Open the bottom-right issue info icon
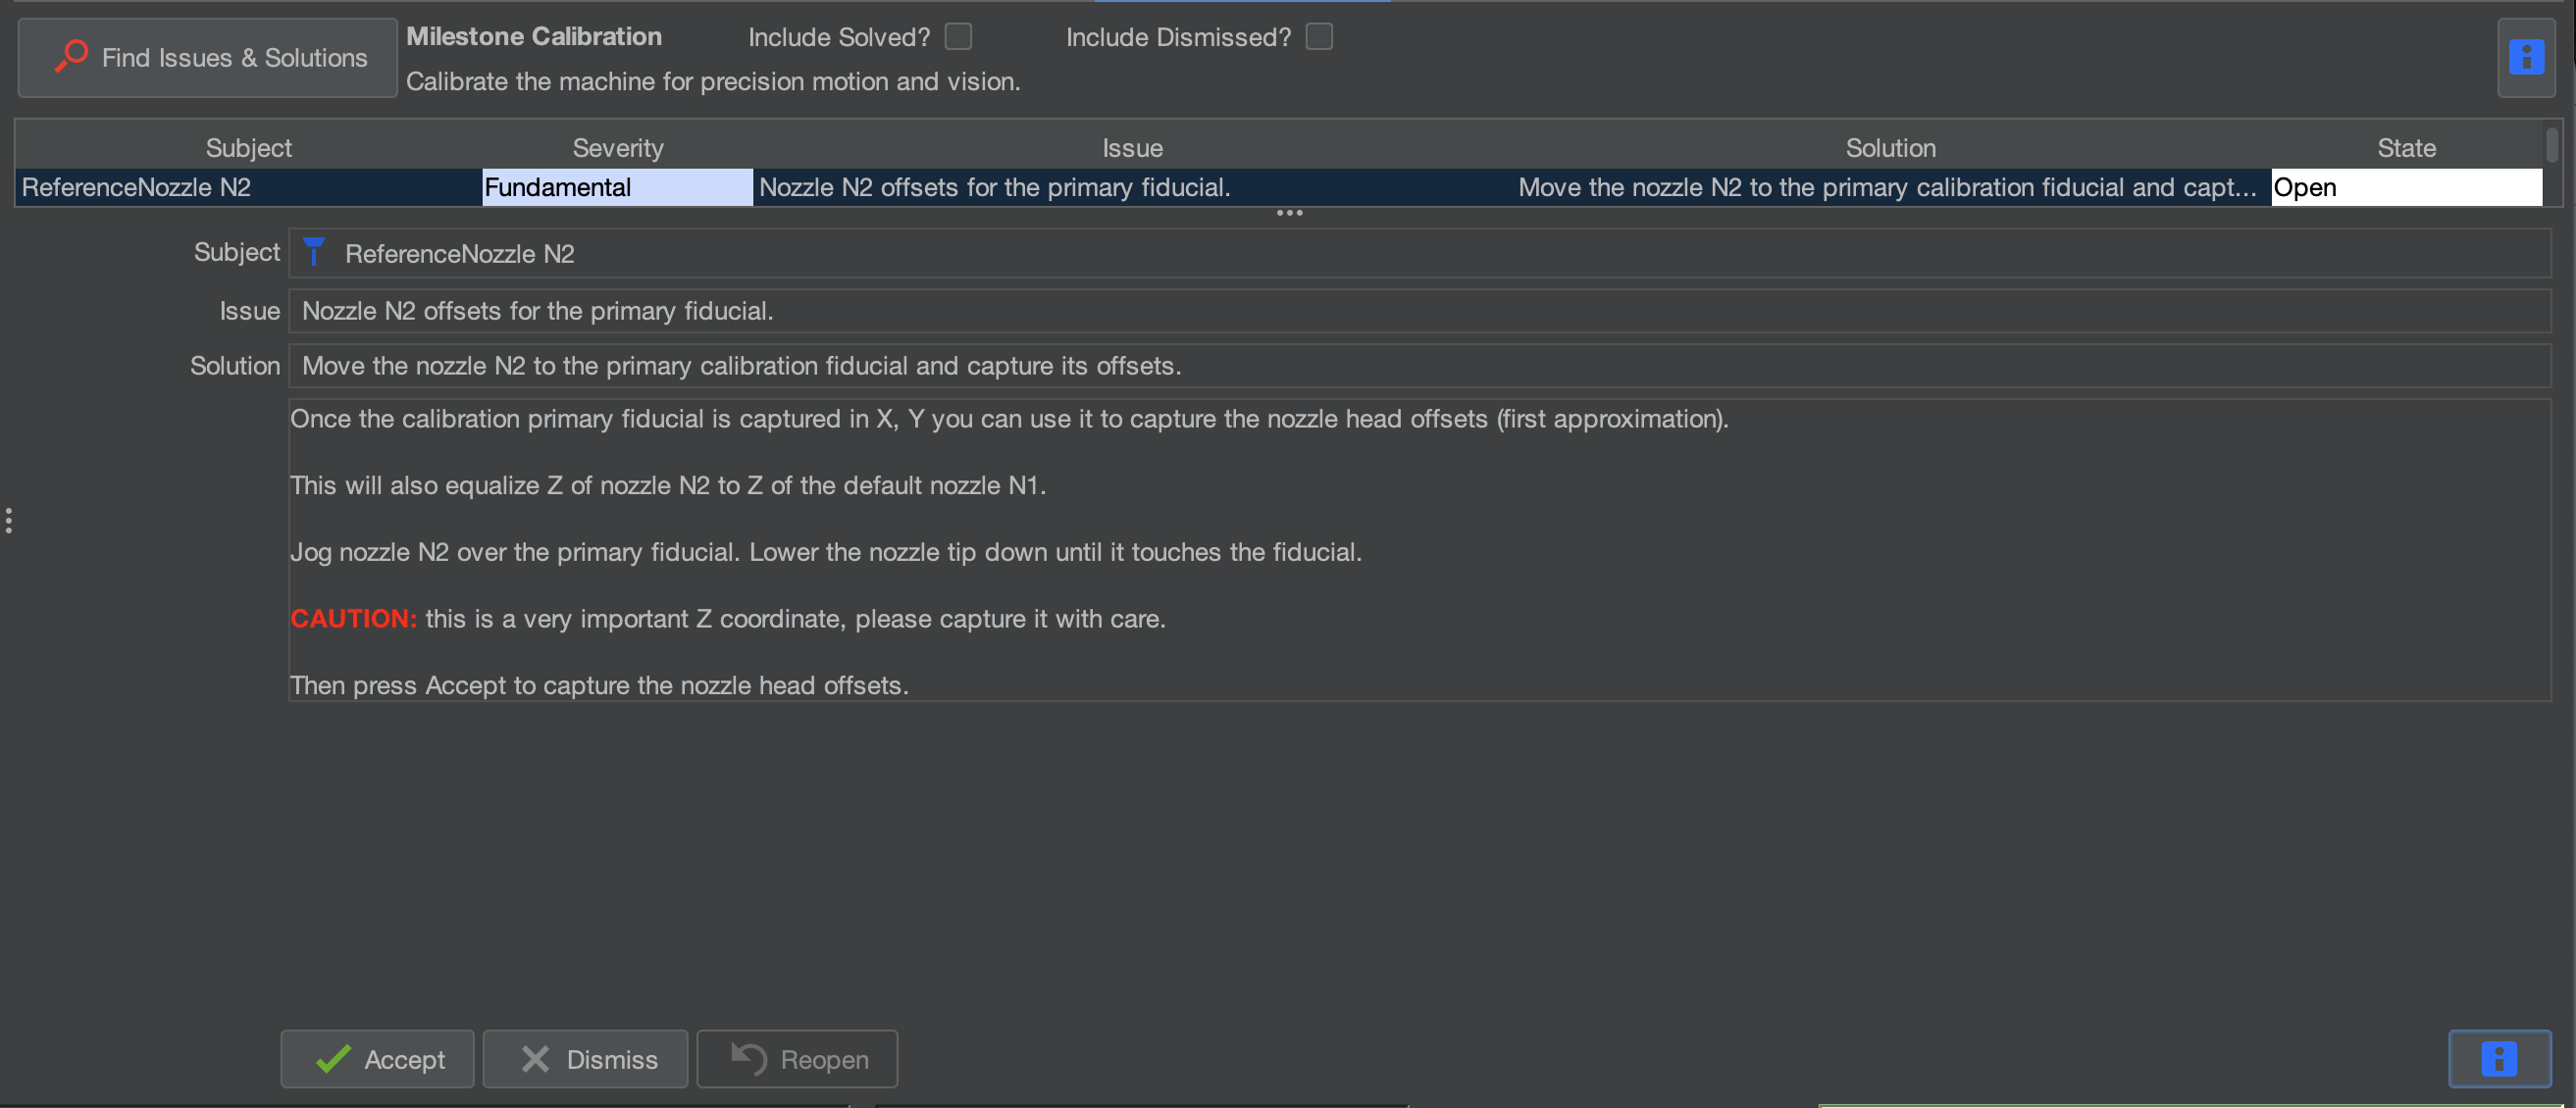This screenshot has height=1108, width=2576. click(x=2499, y=1059)
